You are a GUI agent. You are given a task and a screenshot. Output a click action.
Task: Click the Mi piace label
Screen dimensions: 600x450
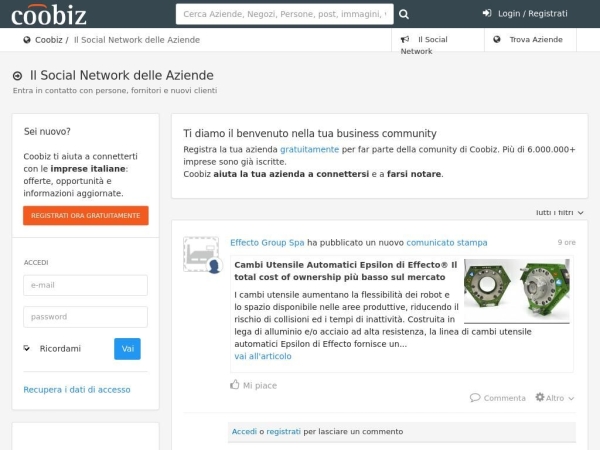(x=260, y=385)
